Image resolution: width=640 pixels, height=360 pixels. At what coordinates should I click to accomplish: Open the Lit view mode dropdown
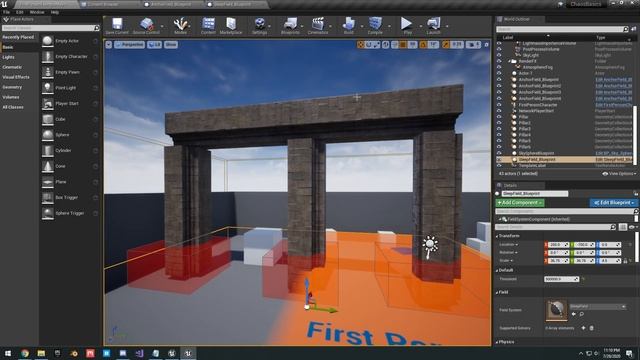[x=154, y=44]
